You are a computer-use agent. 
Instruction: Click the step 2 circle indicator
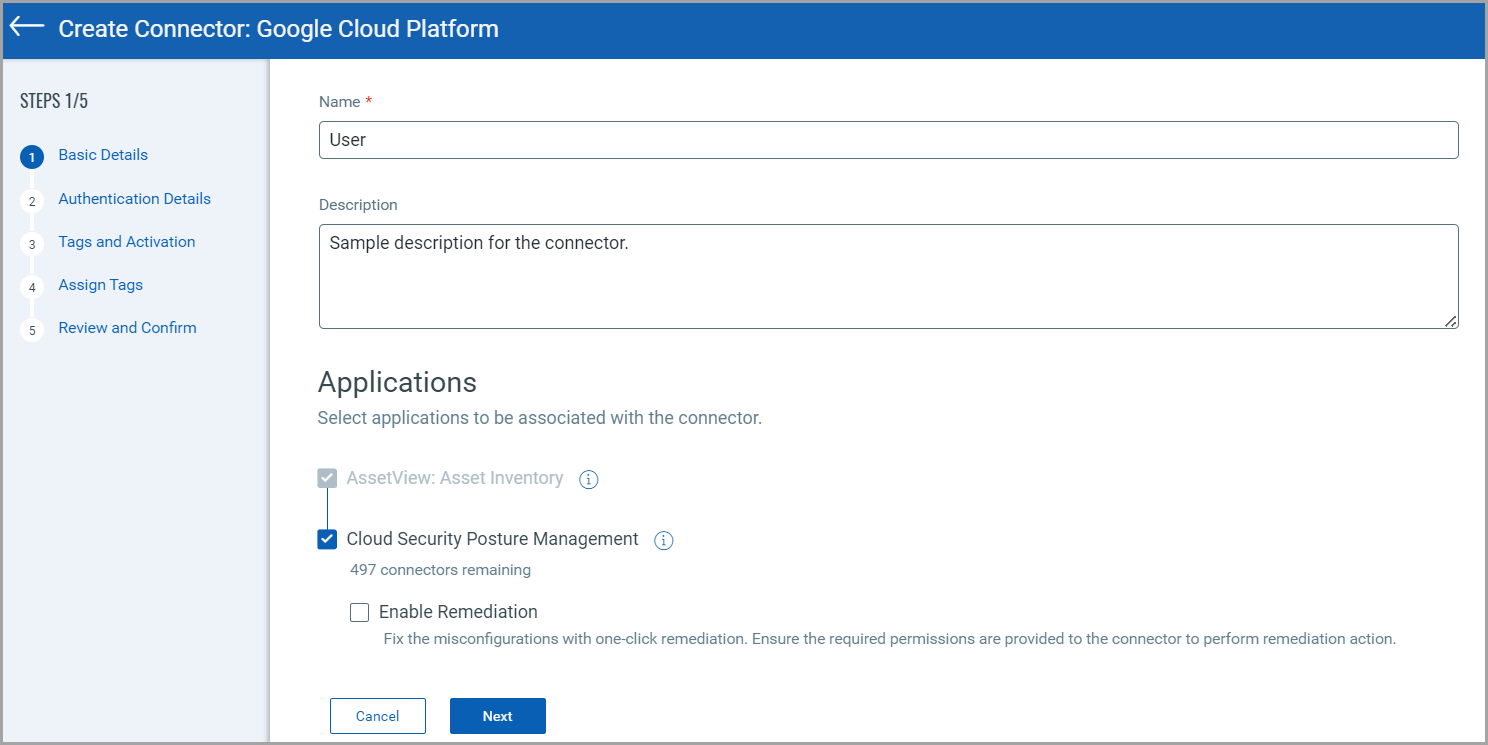coord(31,199)
